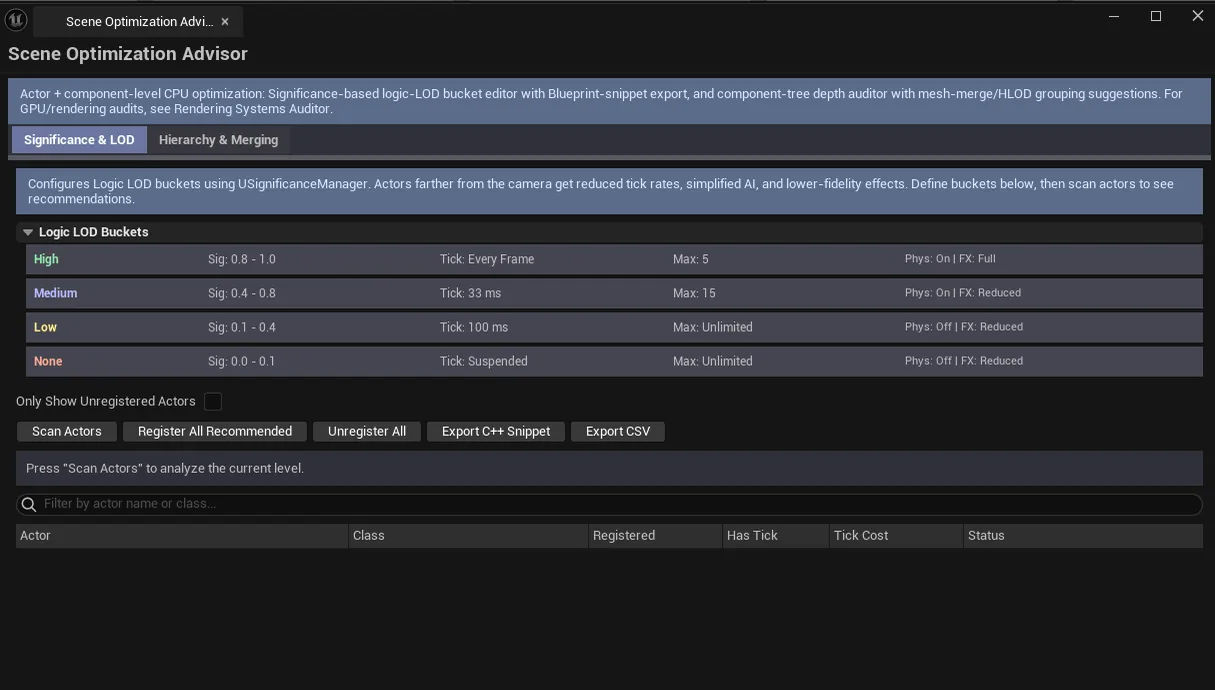The image size is (1215, 690).
Task: Click the Export CSV button
Action: tap(618, 431)
